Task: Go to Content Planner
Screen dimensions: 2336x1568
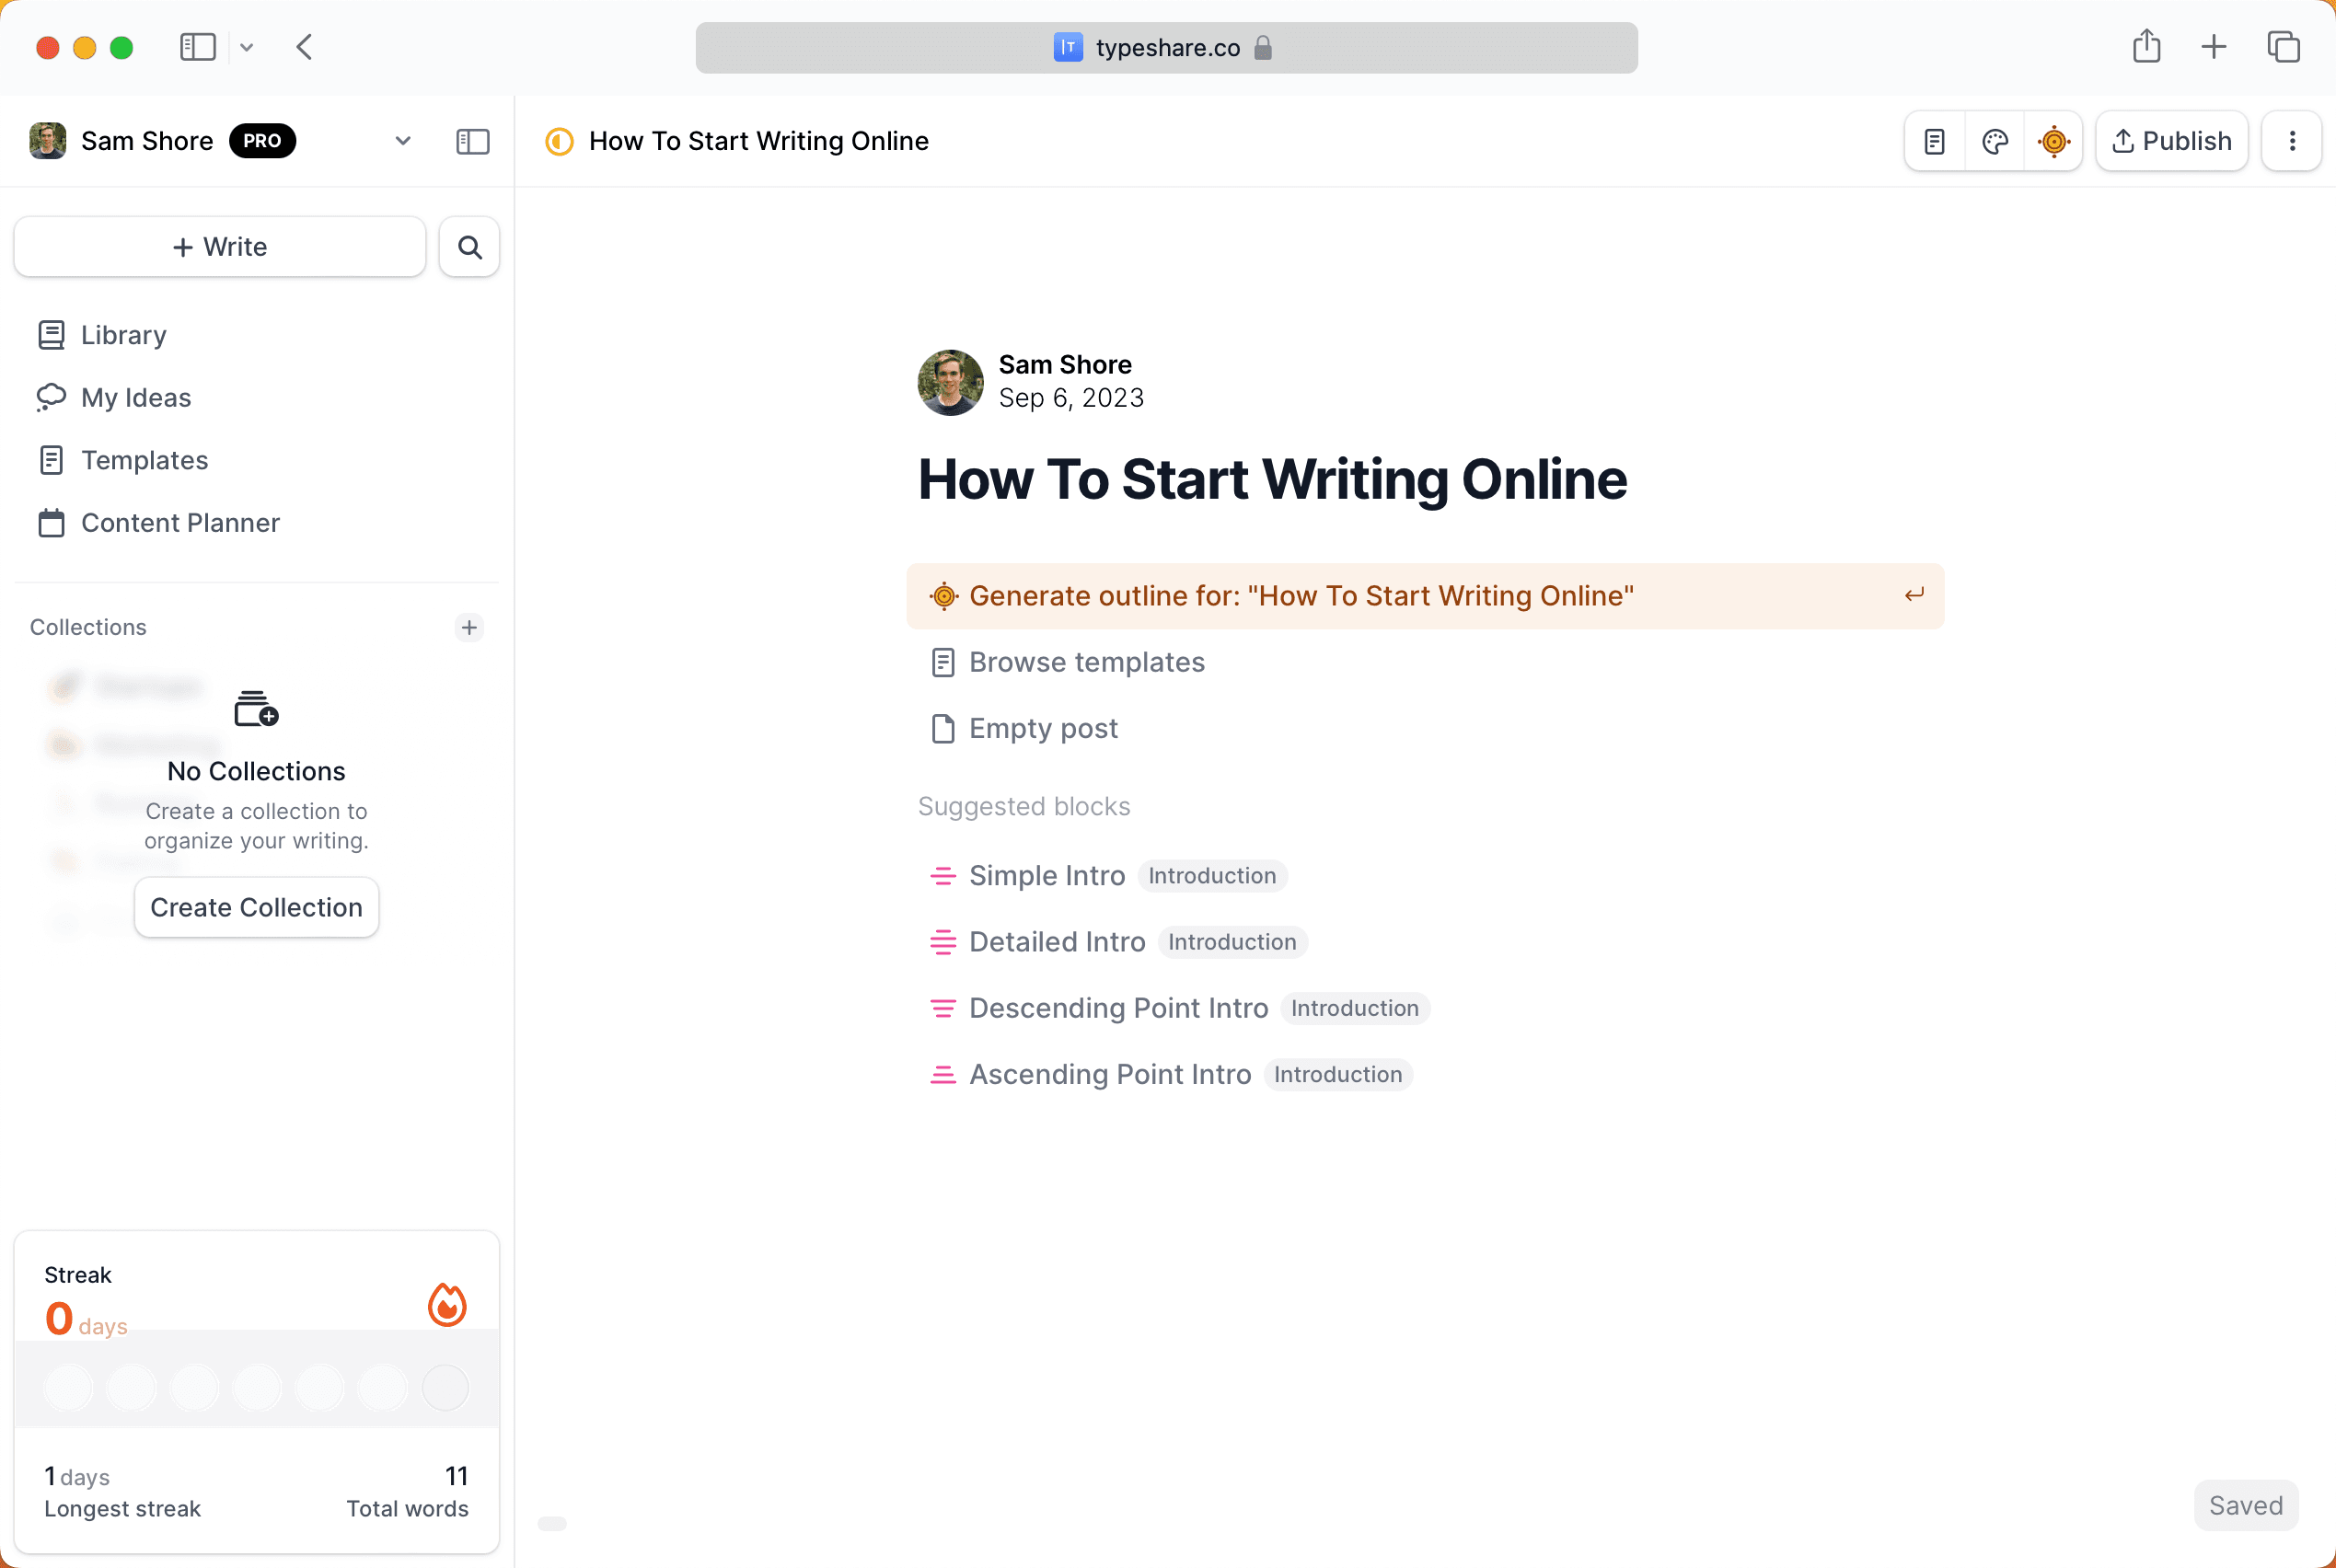Action: (x=180, y=523)
